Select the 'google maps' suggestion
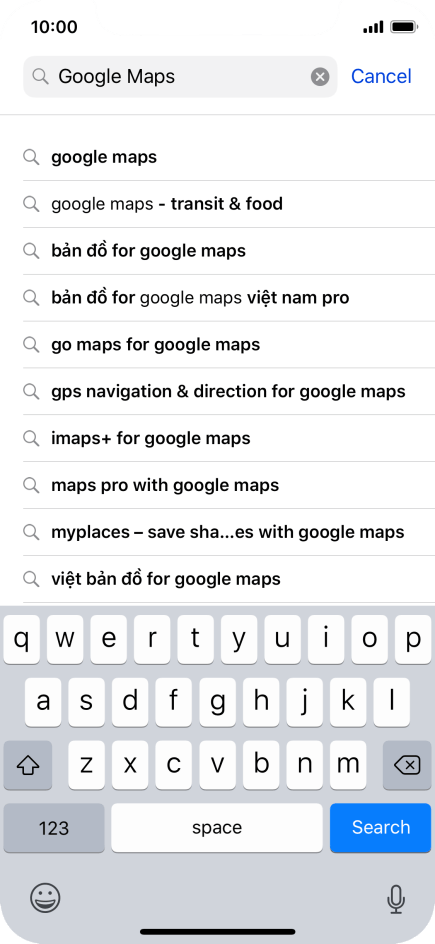 tap(229, 157)
